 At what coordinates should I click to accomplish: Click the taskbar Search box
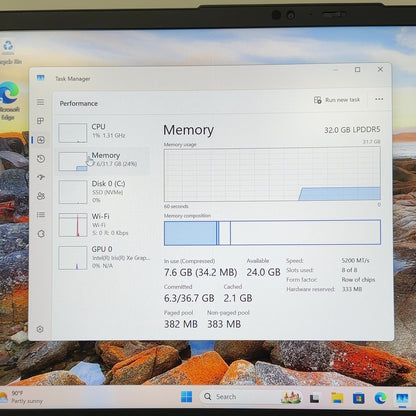click(250, 397)
